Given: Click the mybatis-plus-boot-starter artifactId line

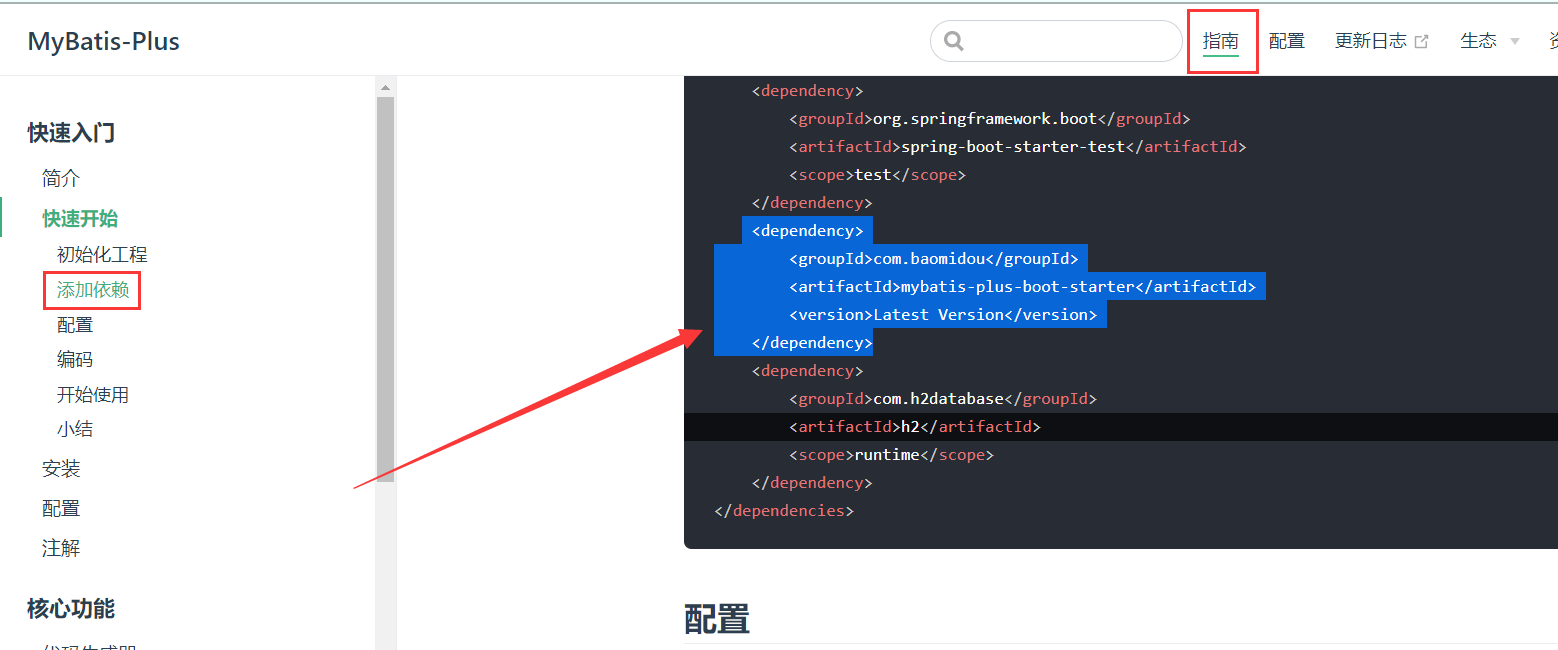Looking at the screenshot, I should (1022, 287).
